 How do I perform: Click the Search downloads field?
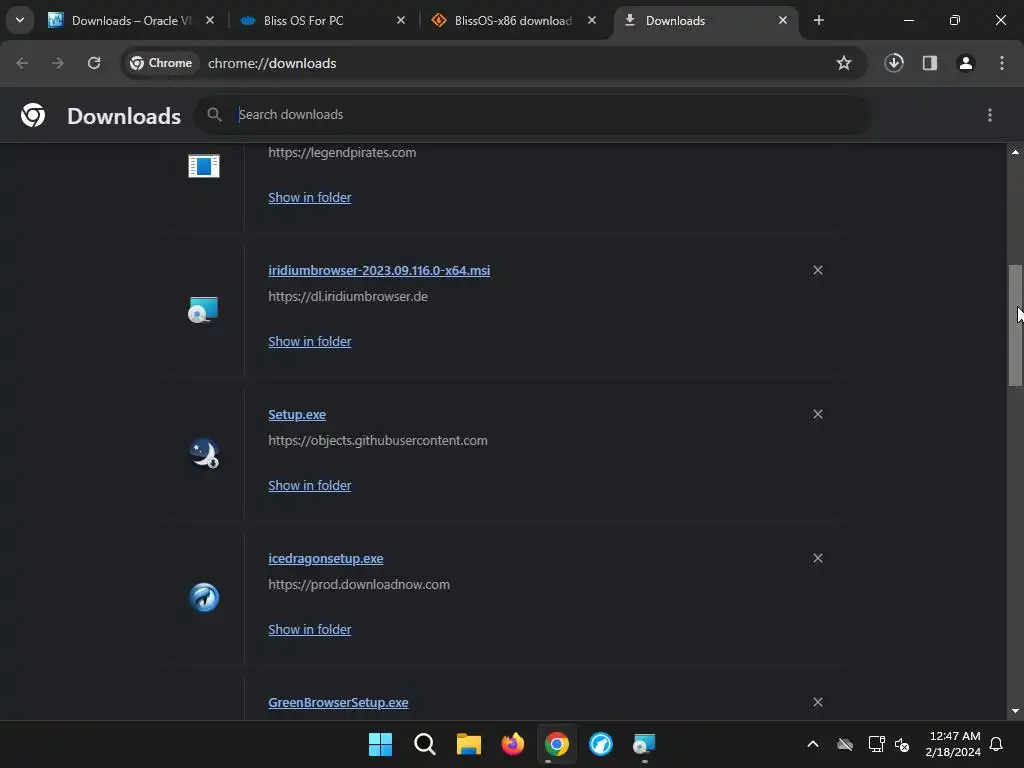pyautogui.click(x=532, y=115)
